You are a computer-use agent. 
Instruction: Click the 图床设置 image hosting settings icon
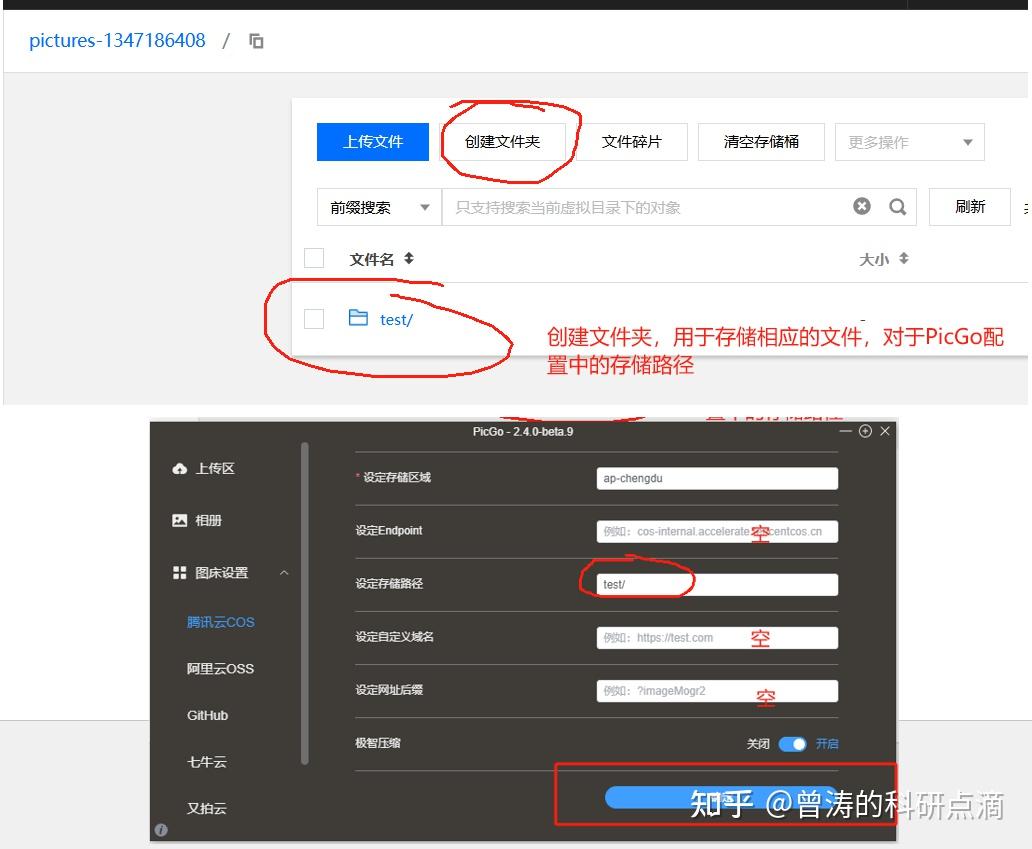179,572
